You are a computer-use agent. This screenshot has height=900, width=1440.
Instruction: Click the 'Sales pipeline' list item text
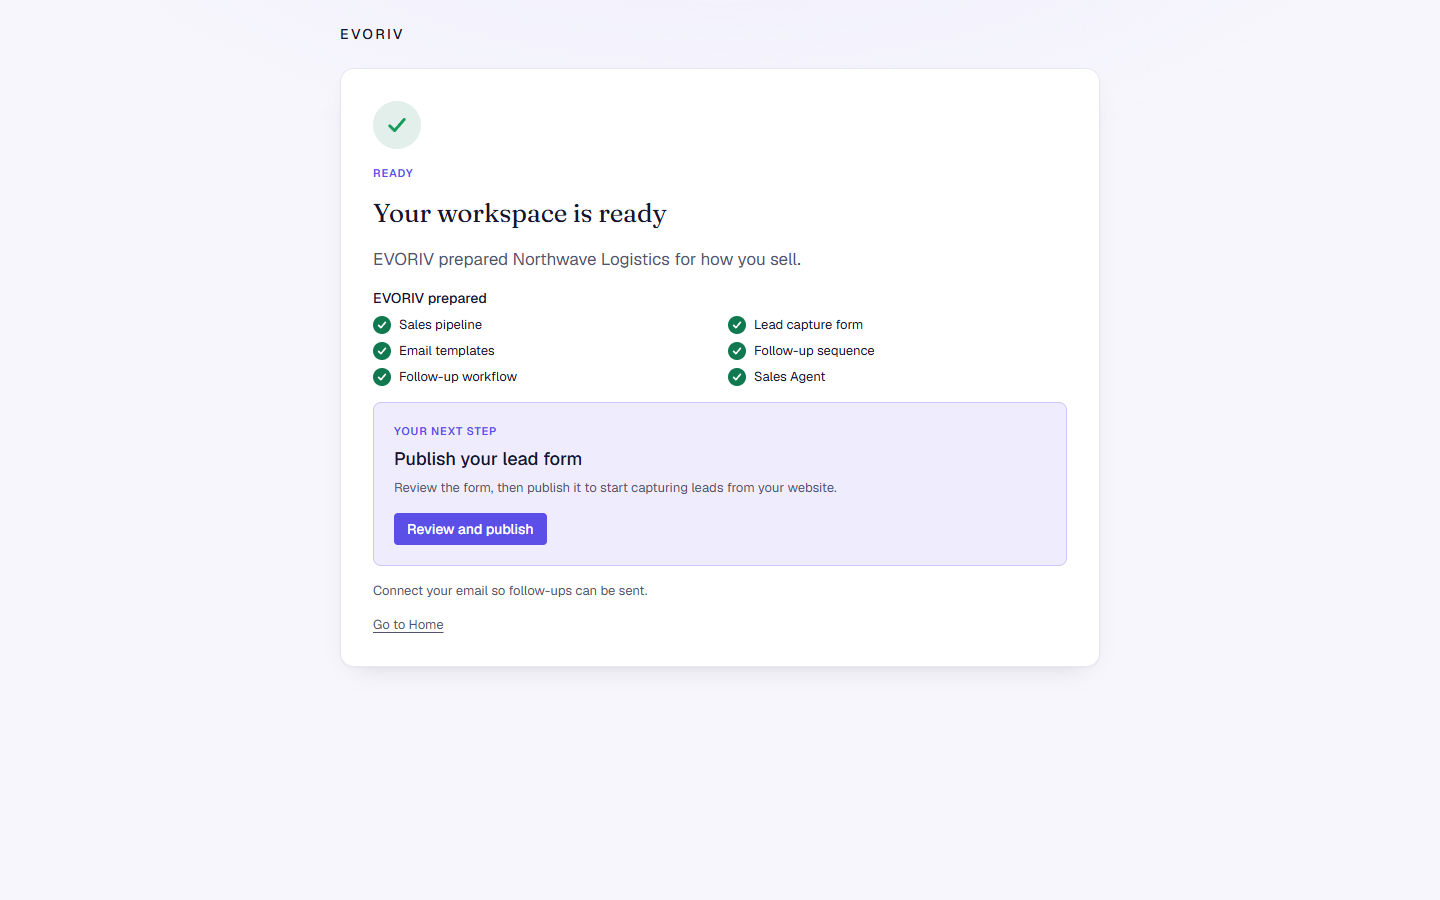(440, 325)
